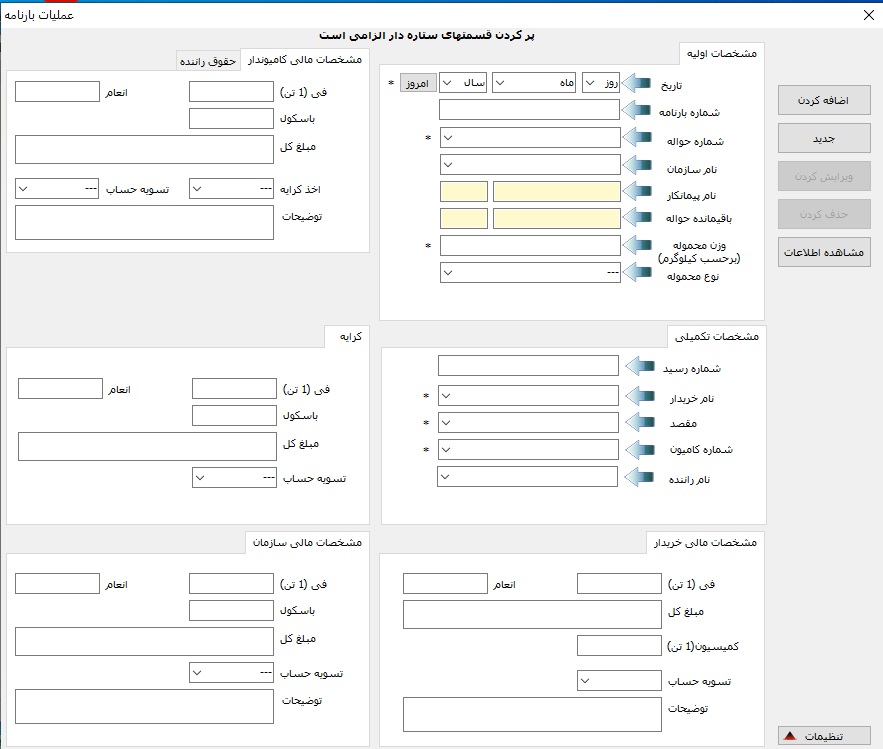Screen dimensions: 883x749
Task: Expand the نوع محموله dropdown
Action: click(530, 272)
